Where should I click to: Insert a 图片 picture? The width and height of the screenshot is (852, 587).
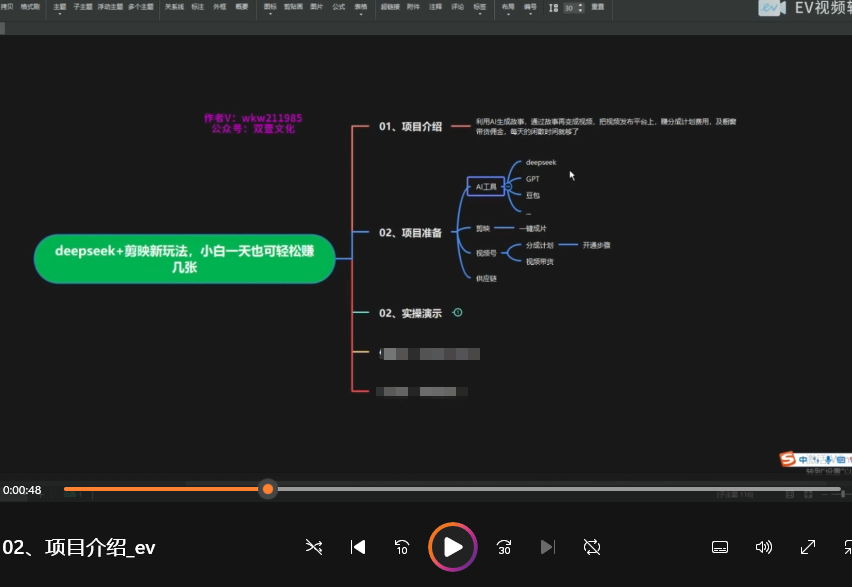click(316, 7)
